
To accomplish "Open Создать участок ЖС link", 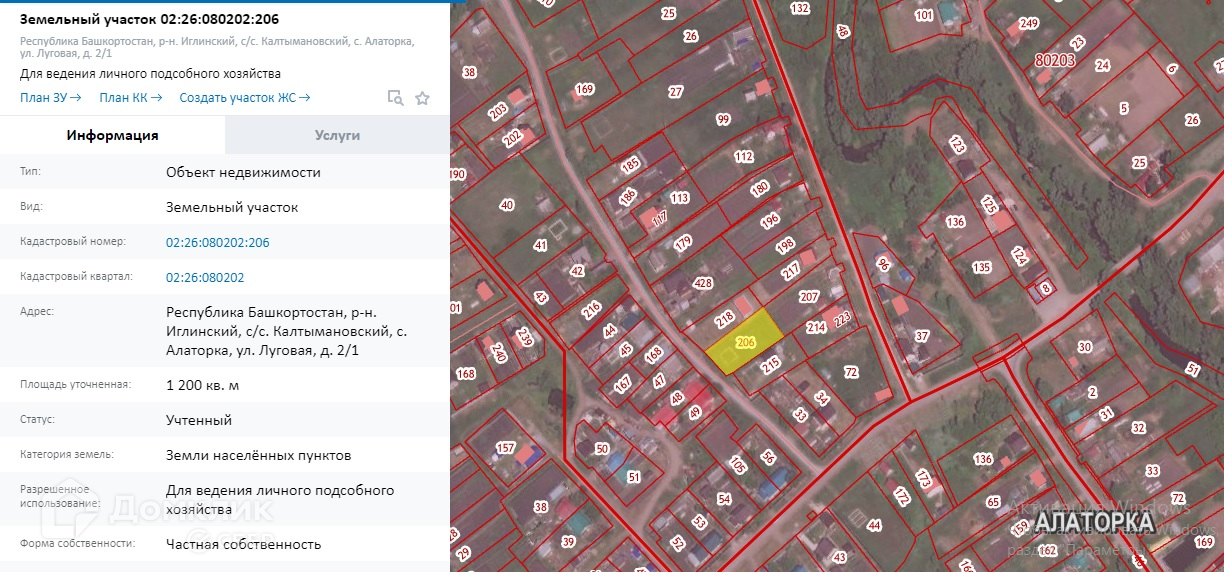I will click(x=245, y=98).
